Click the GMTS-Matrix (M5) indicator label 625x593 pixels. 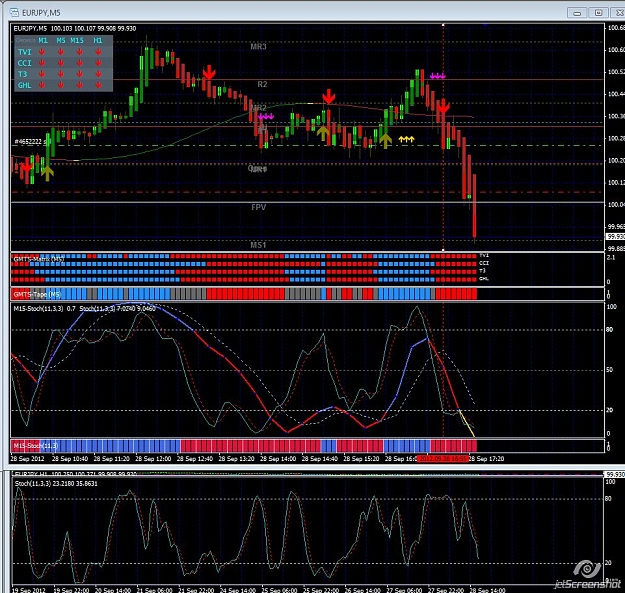[x=39, y=259]
